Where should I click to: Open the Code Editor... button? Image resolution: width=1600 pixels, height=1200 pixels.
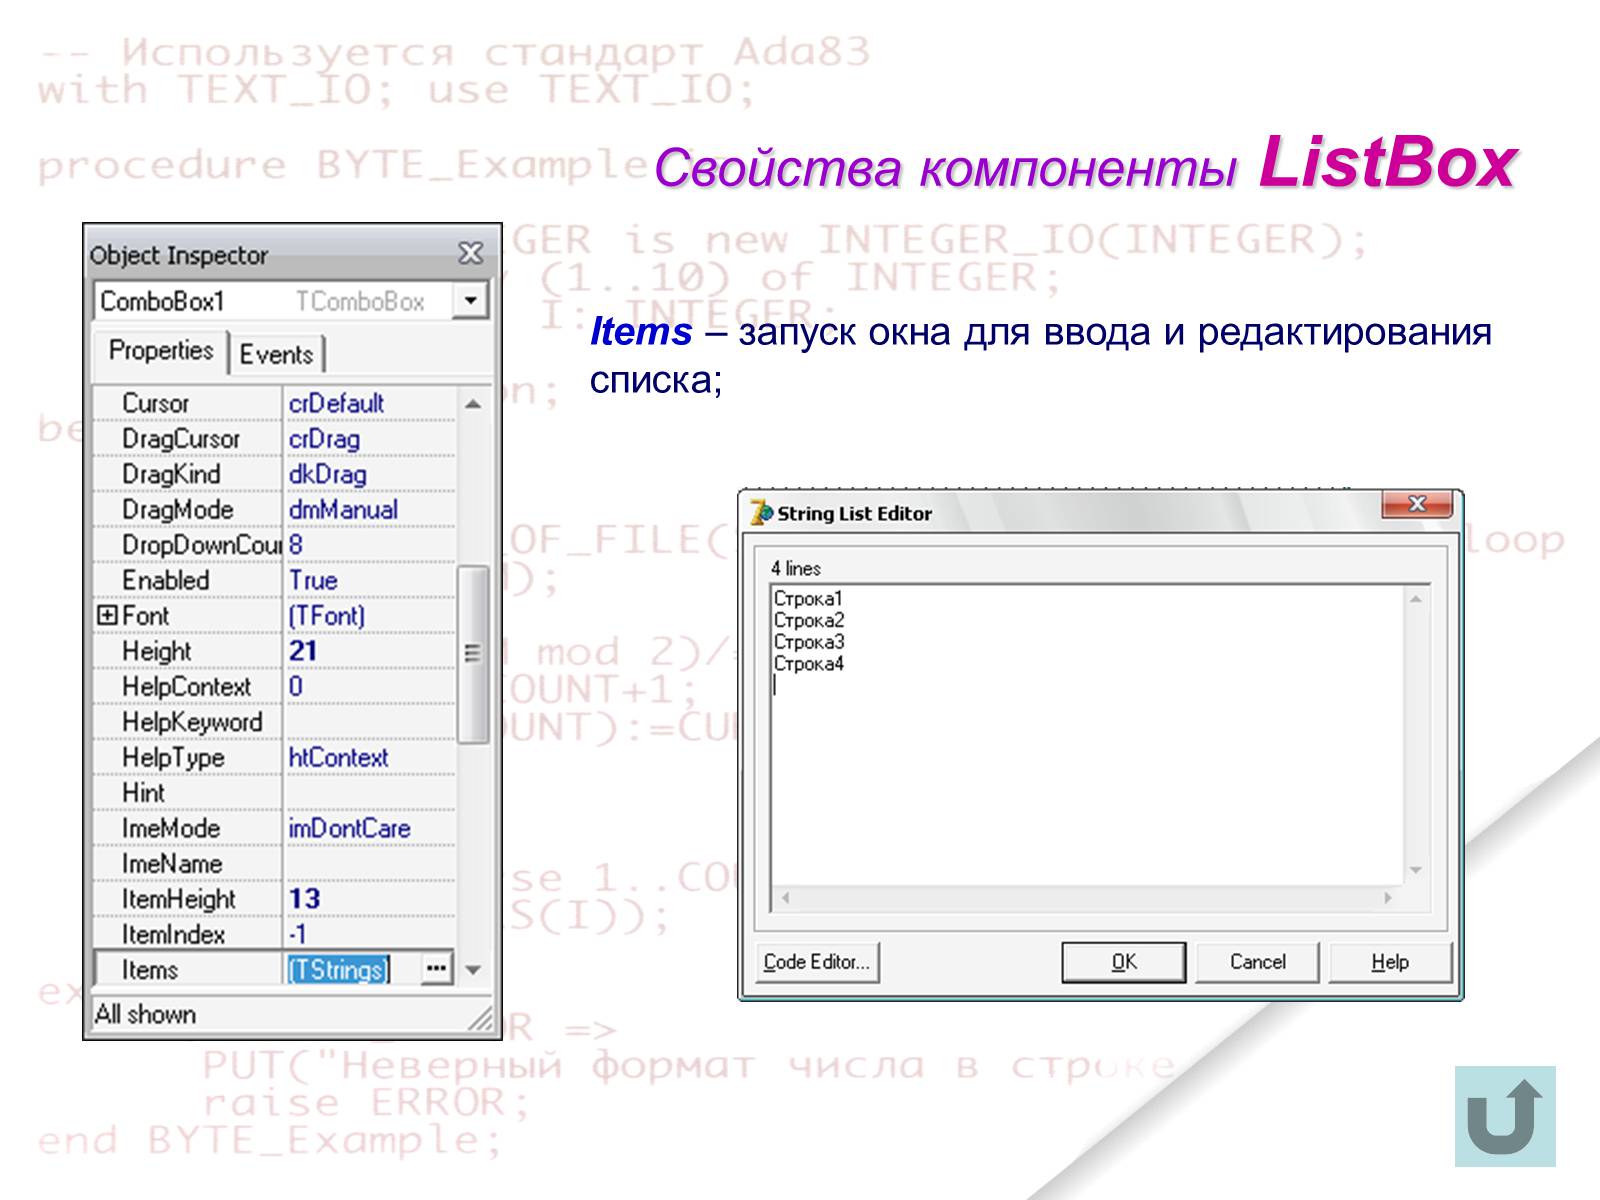pos(817,962)
